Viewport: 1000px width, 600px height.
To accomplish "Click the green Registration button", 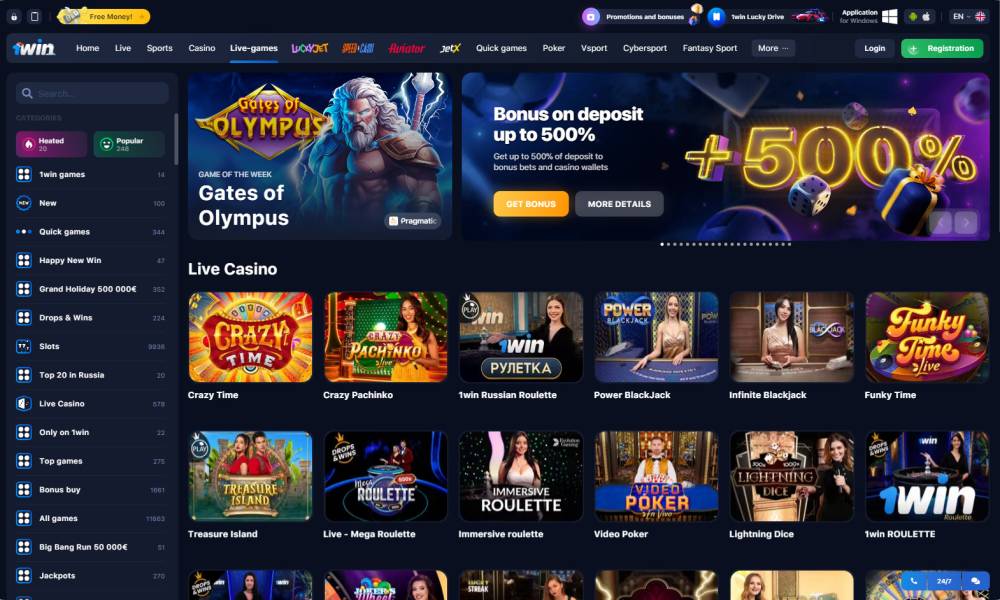I will [x=942, y=48].
